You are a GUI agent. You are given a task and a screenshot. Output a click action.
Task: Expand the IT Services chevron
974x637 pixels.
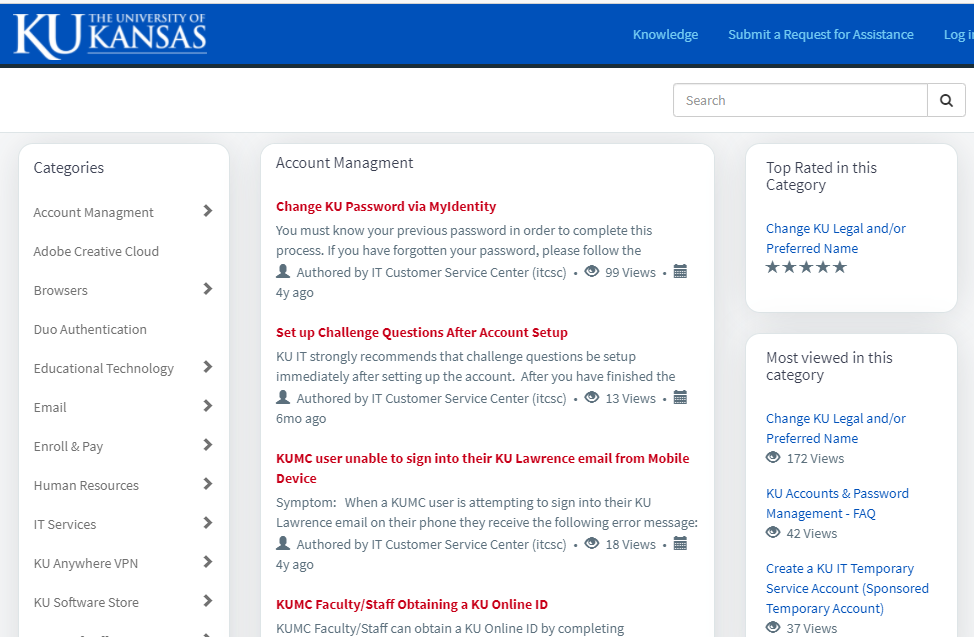[x=208, y=523]
